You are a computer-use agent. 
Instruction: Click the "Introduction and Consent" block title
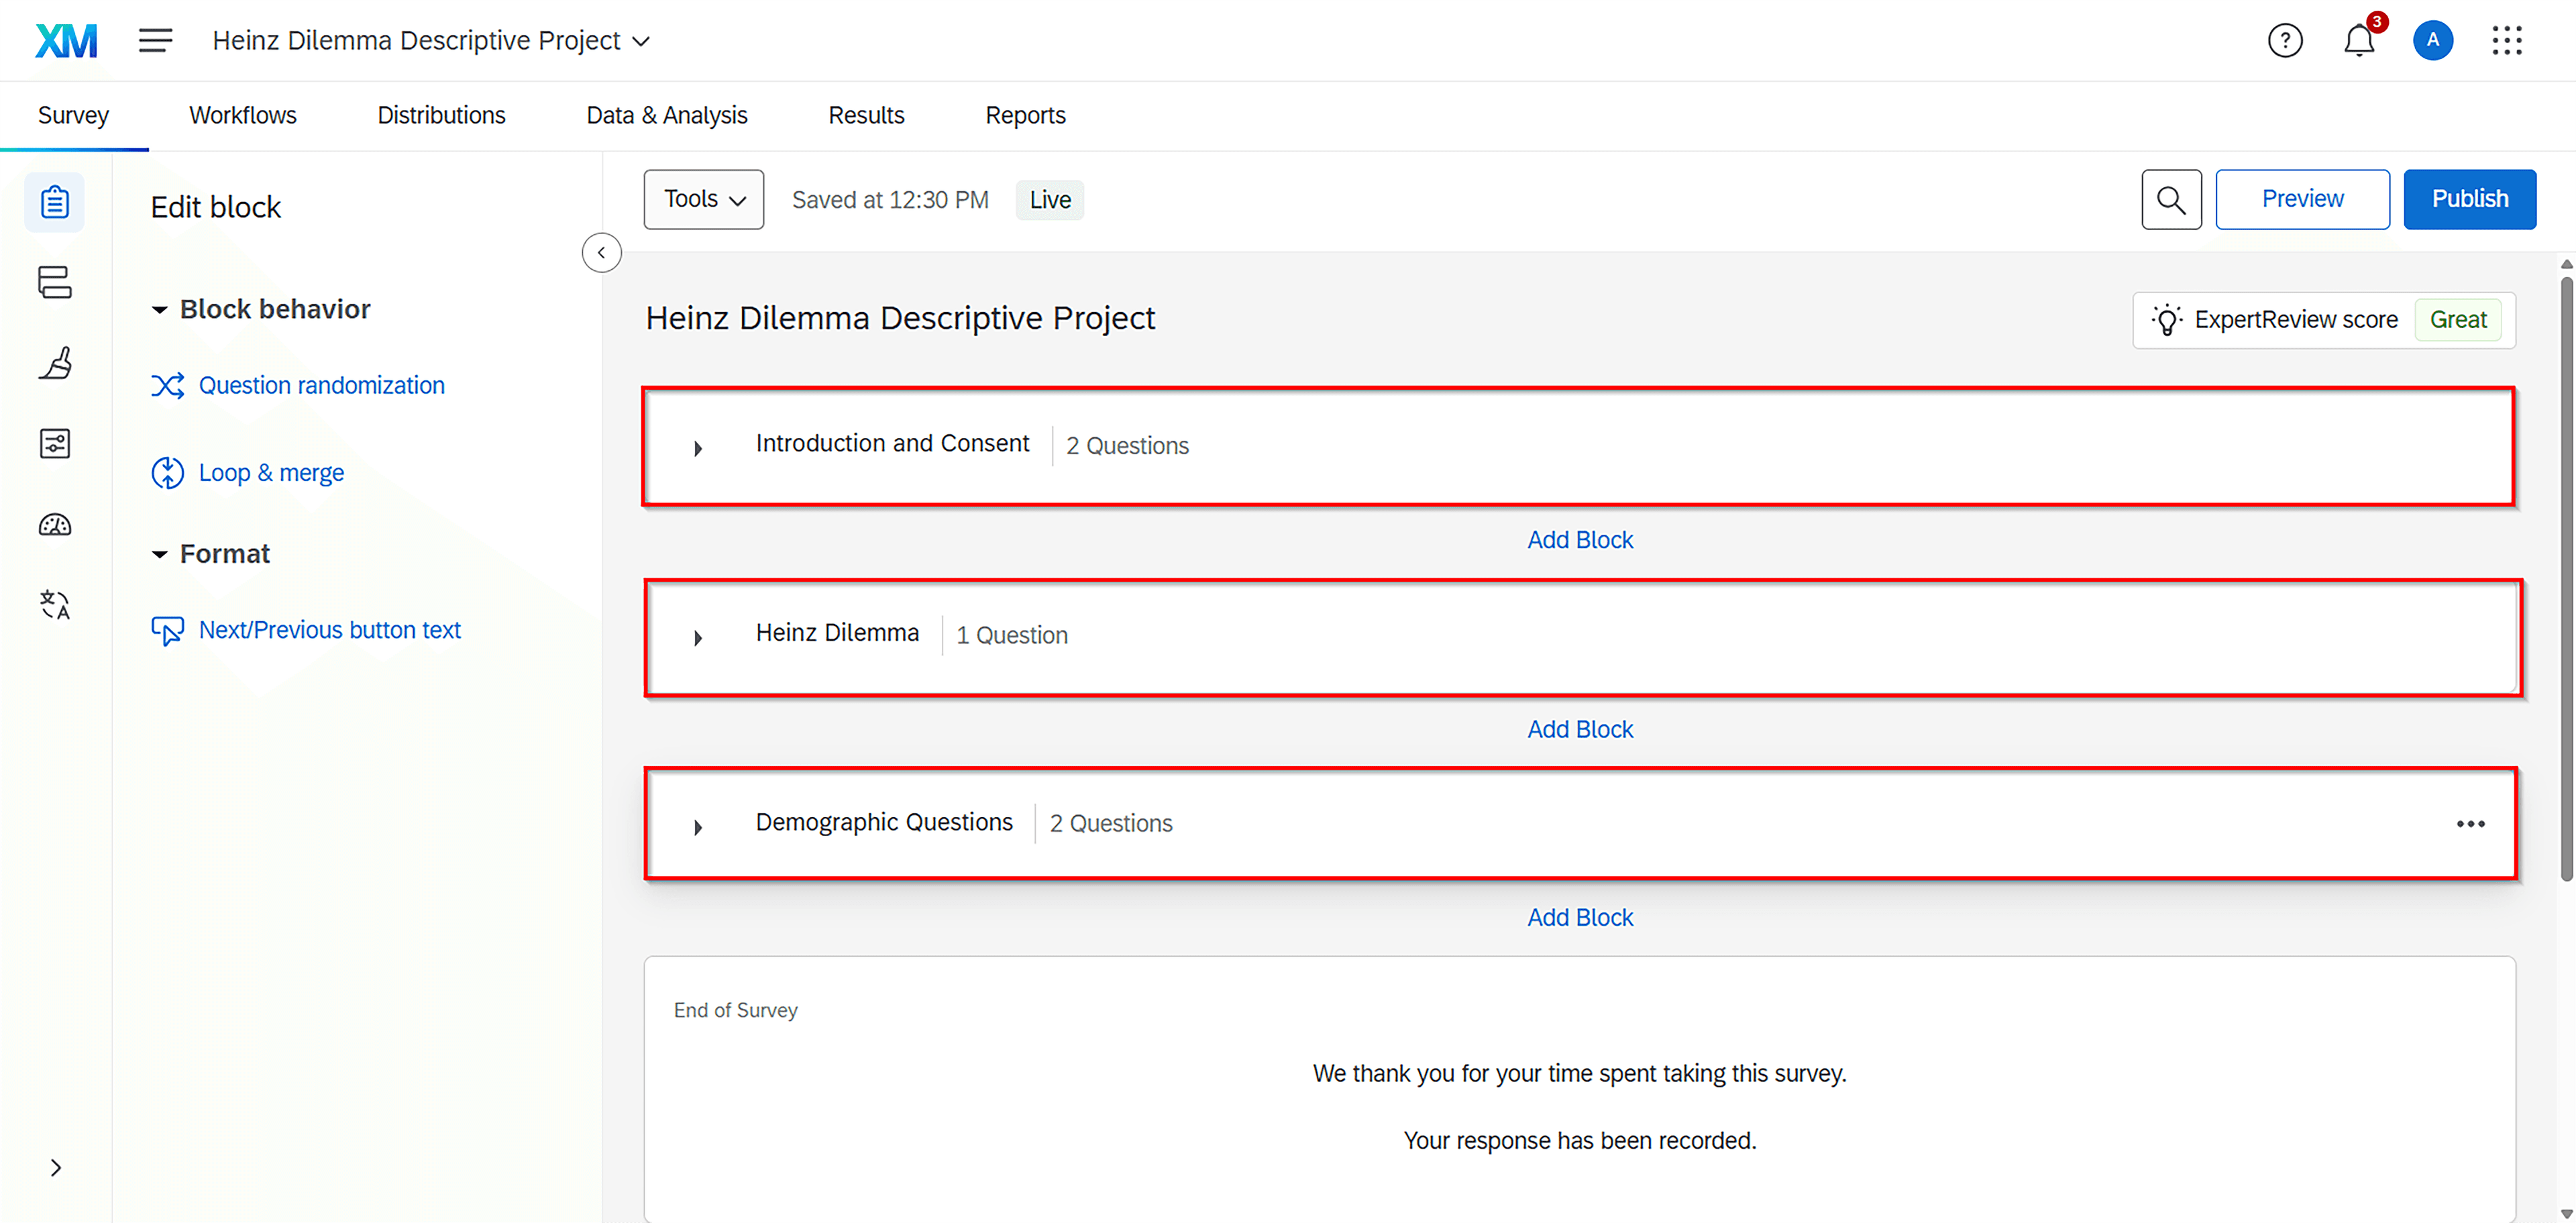(x=892, y=443)
